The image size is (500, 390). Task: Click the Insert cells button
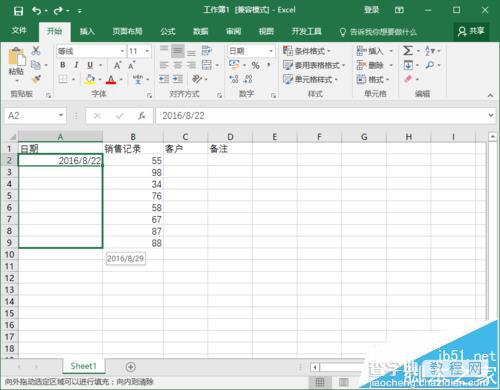pos(370,51)
